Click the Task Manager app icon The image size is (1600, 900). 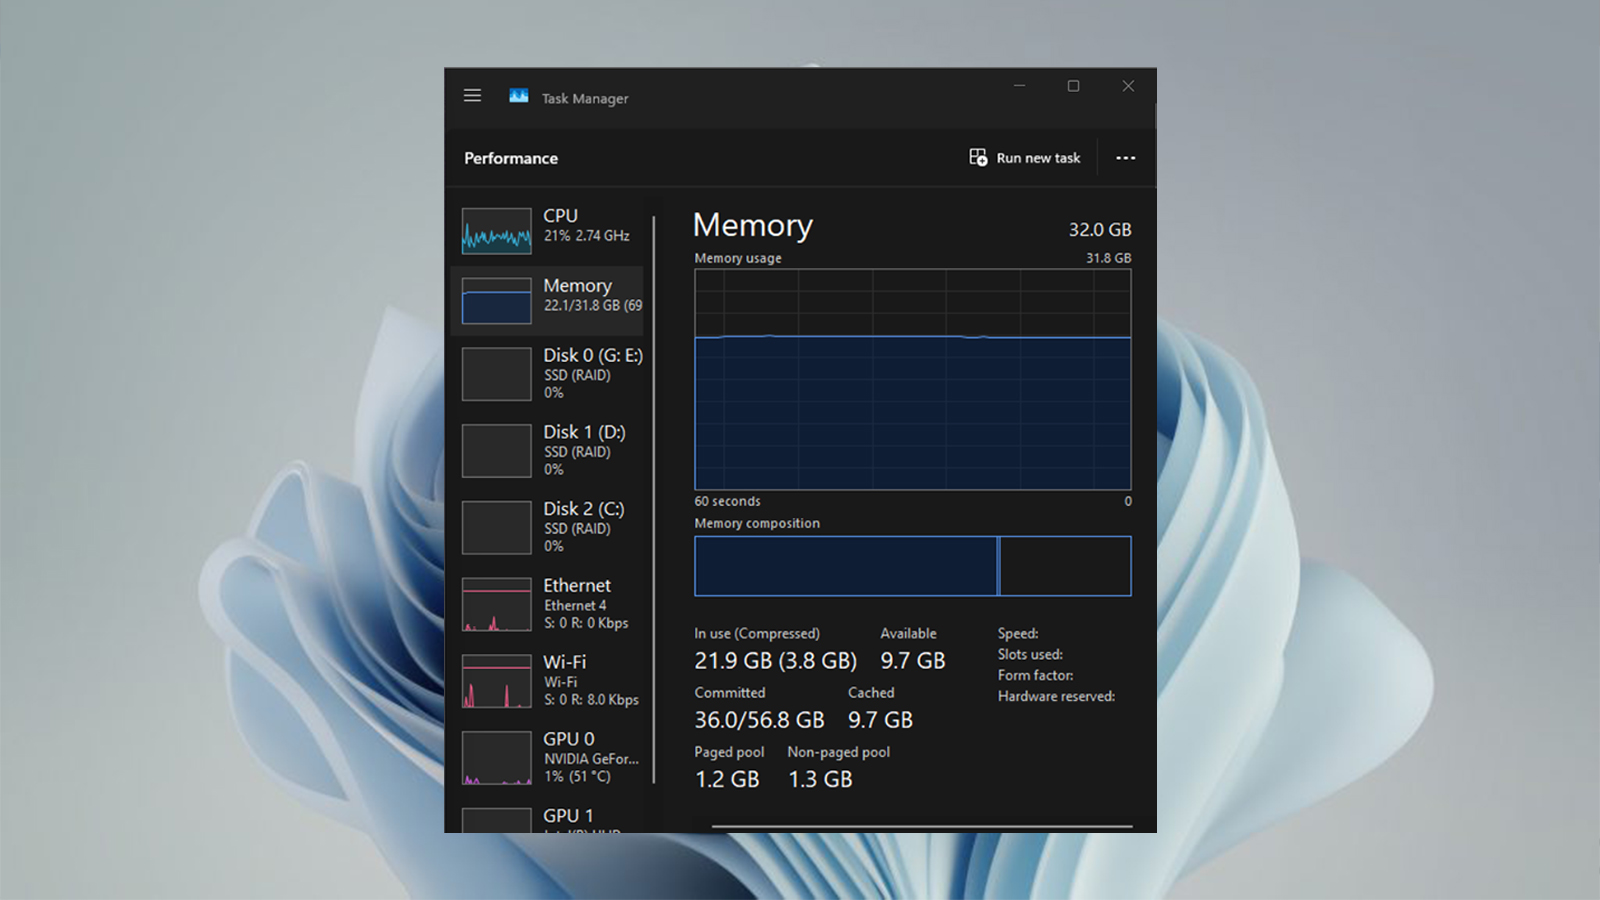pos(518,96)
